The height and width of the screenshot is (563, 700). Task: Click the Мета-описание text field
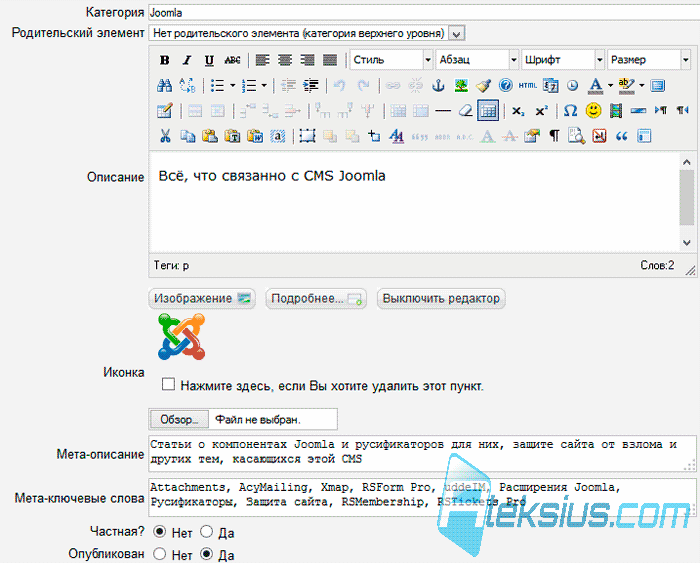pyautogui.click(x=422, y=453)
